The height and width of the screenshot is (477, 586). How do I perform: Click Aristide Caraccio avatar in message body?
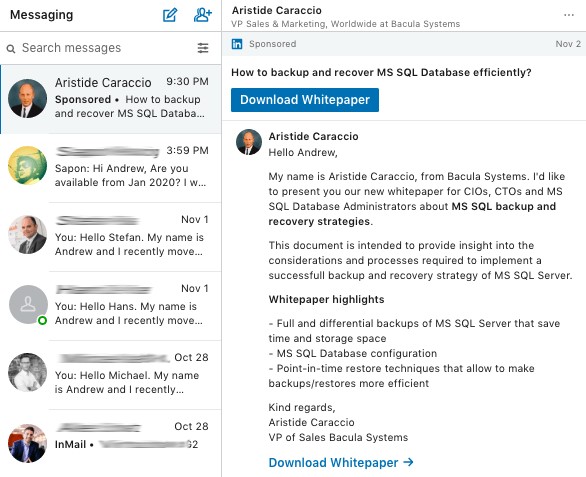point(249,142)
